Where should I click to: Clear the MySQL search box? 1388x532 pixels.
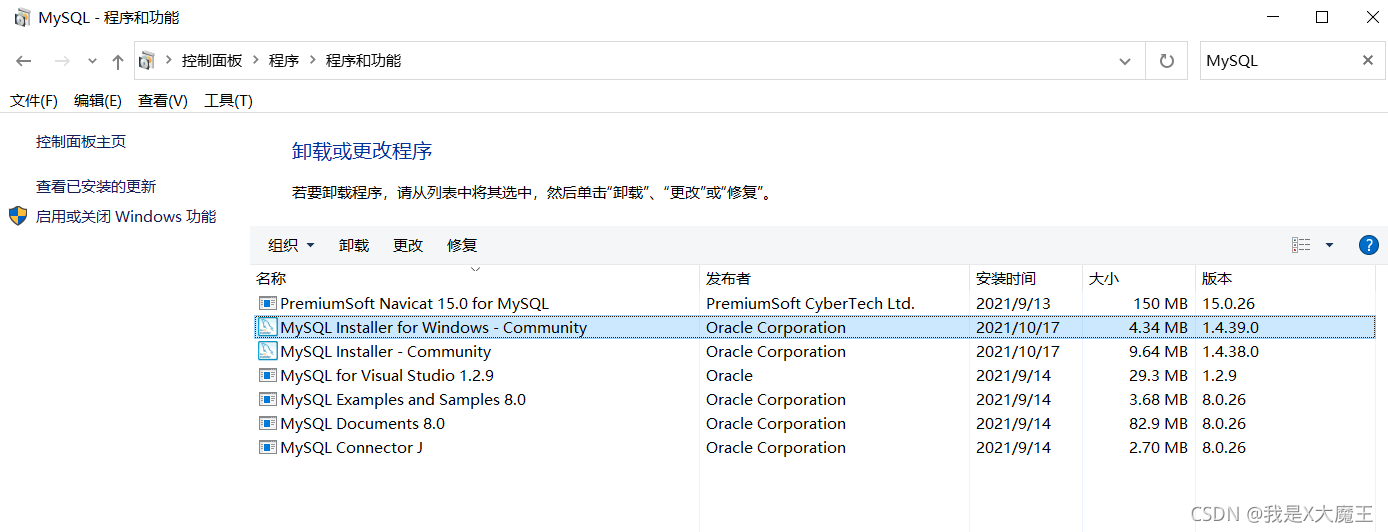tap(1368, 61)
